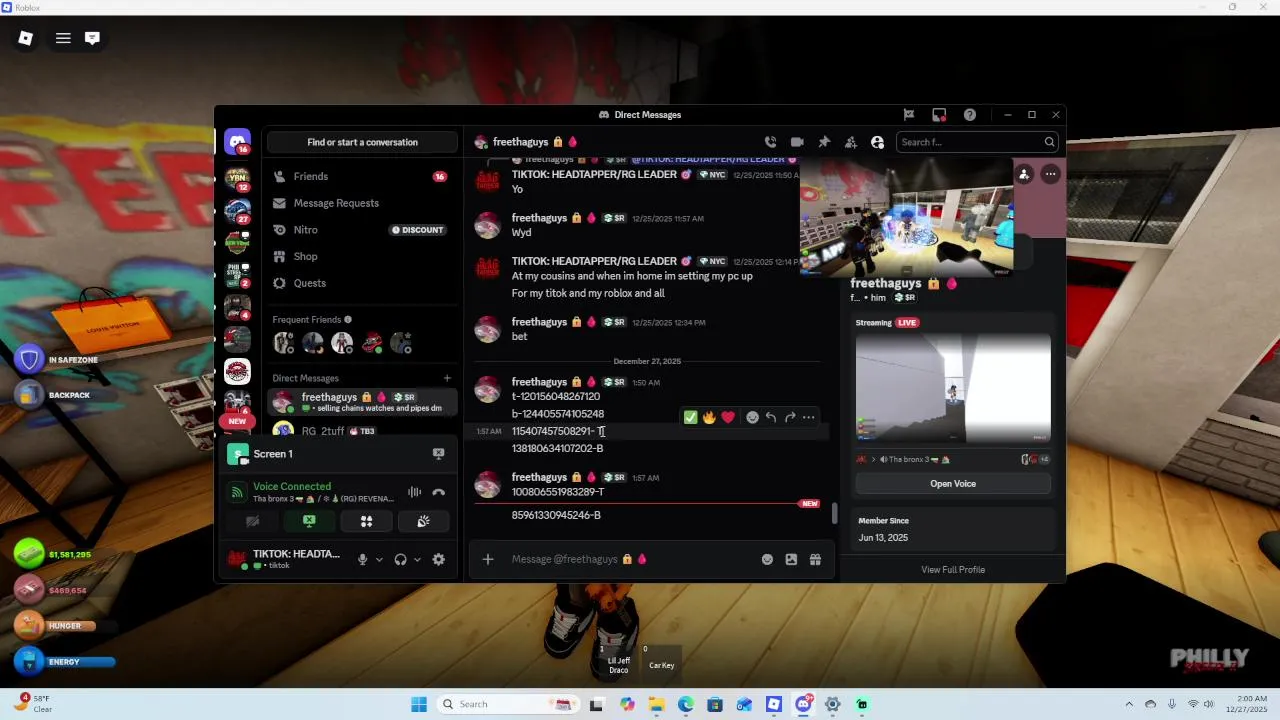Open the Roblox chat icon

92,38
